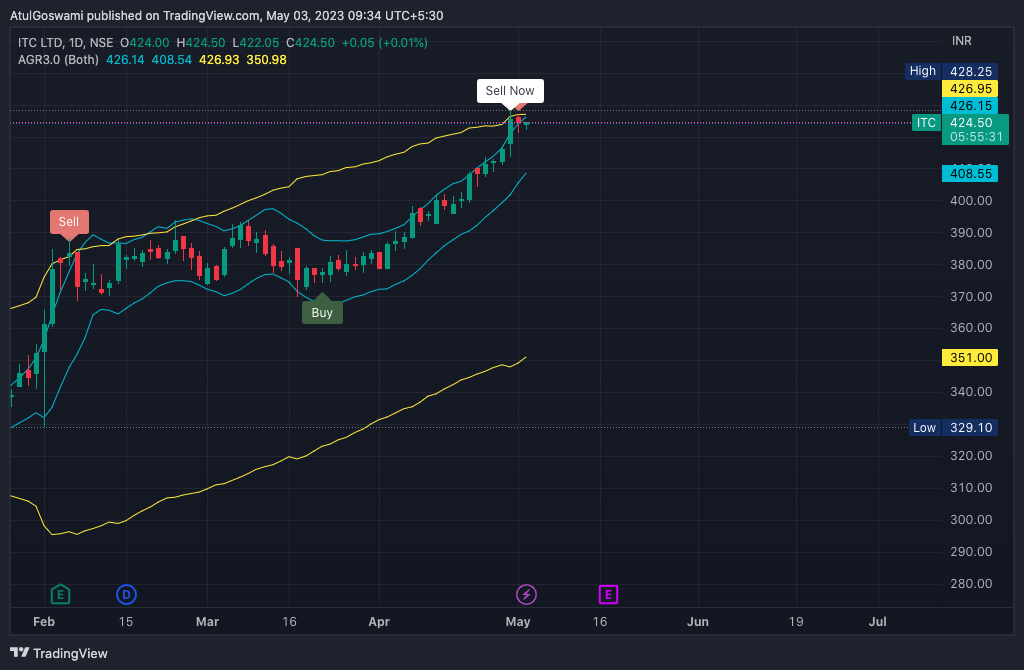1024x670 pixels.
Task: Click the May label on time axis
Action: [x=518, y=622]
